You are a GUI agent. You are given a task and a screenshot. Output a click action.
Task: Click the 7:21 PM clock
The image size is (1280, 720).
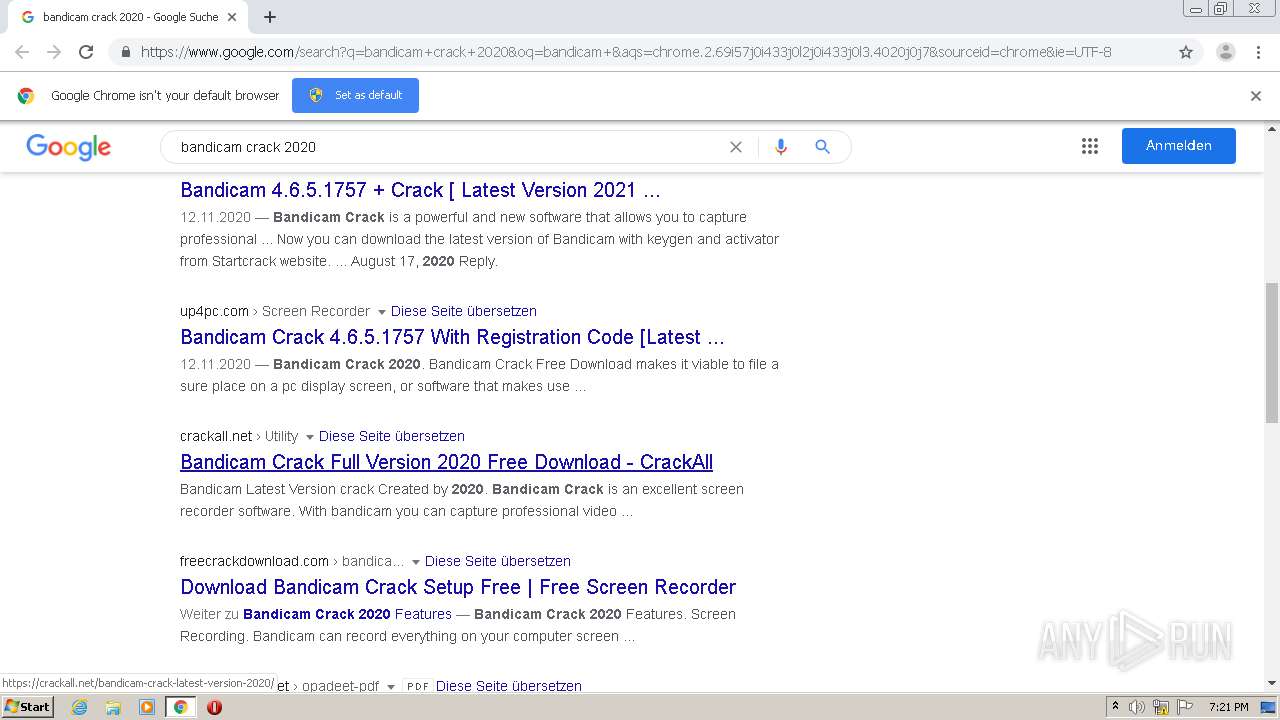click(x=1229, y=707)
